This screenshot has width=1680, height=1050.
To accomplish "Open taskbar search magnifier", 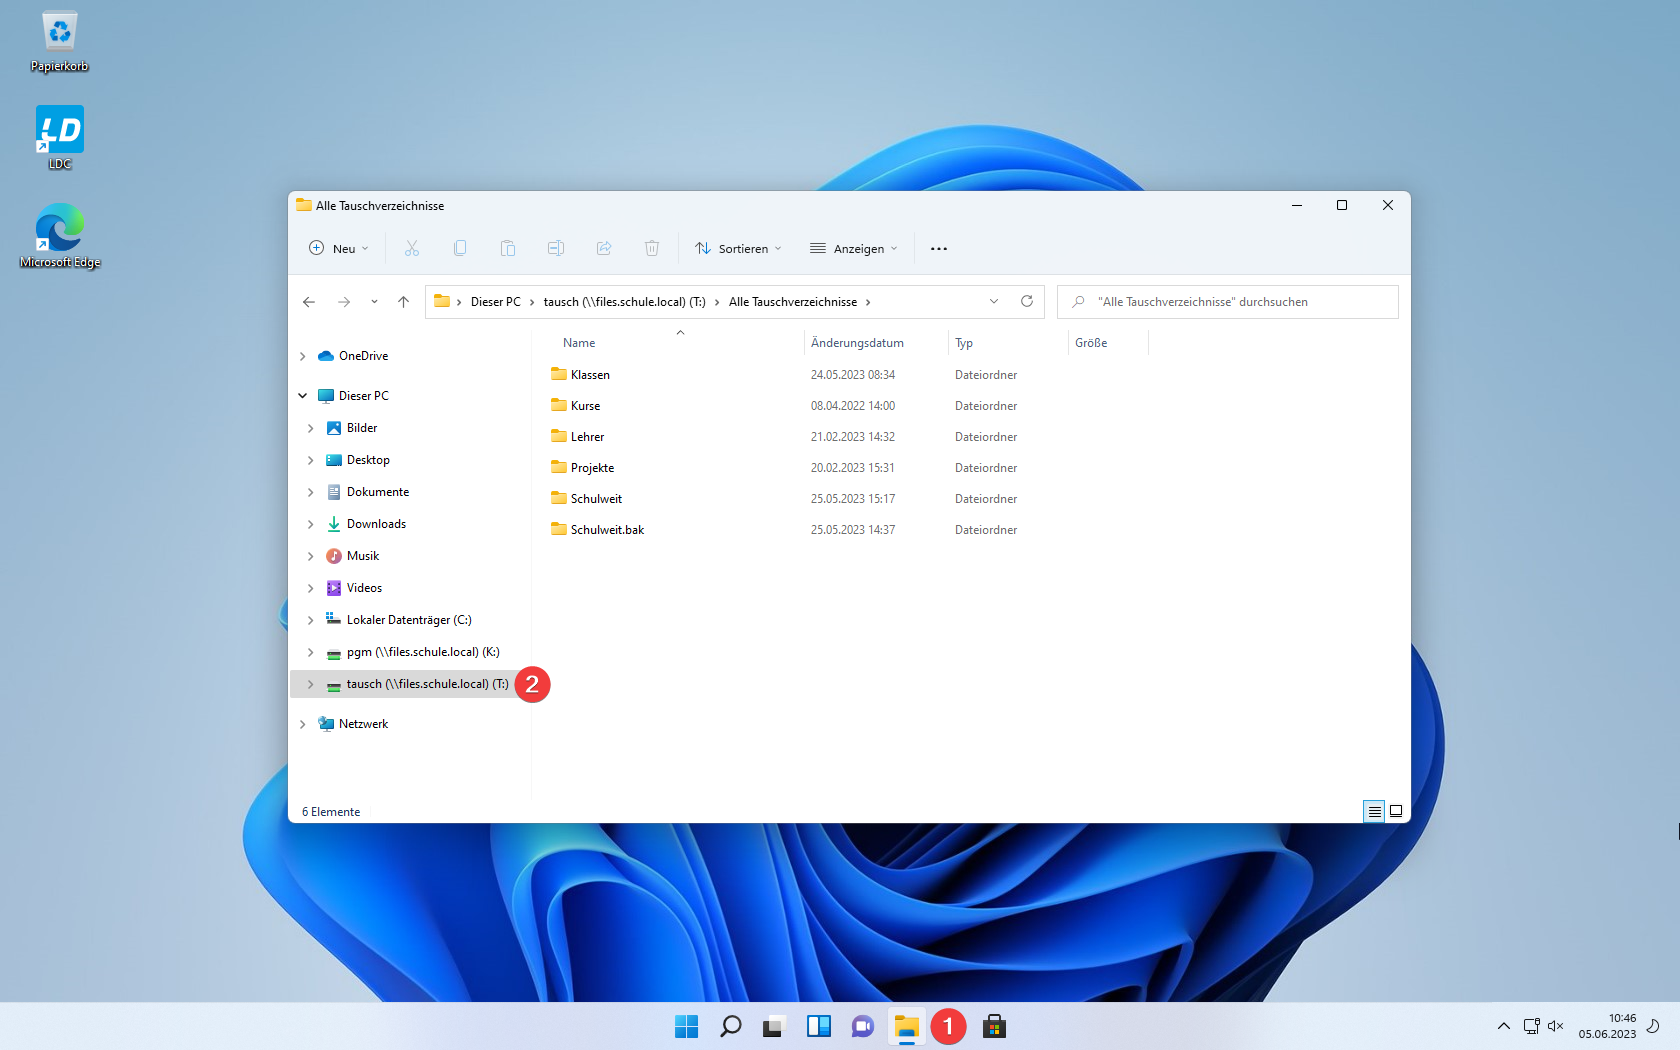I will [x=731, y=1026].
